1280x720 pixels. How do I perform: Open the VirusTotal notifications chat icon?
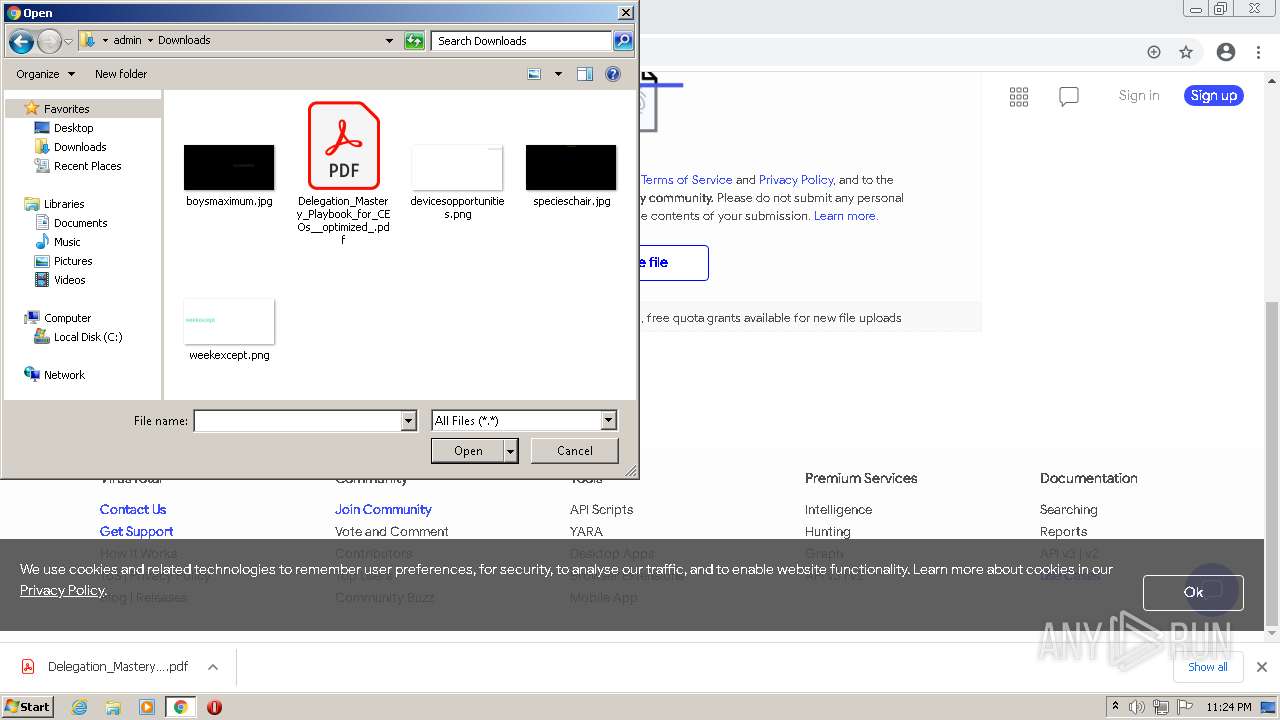[1069, 96]
